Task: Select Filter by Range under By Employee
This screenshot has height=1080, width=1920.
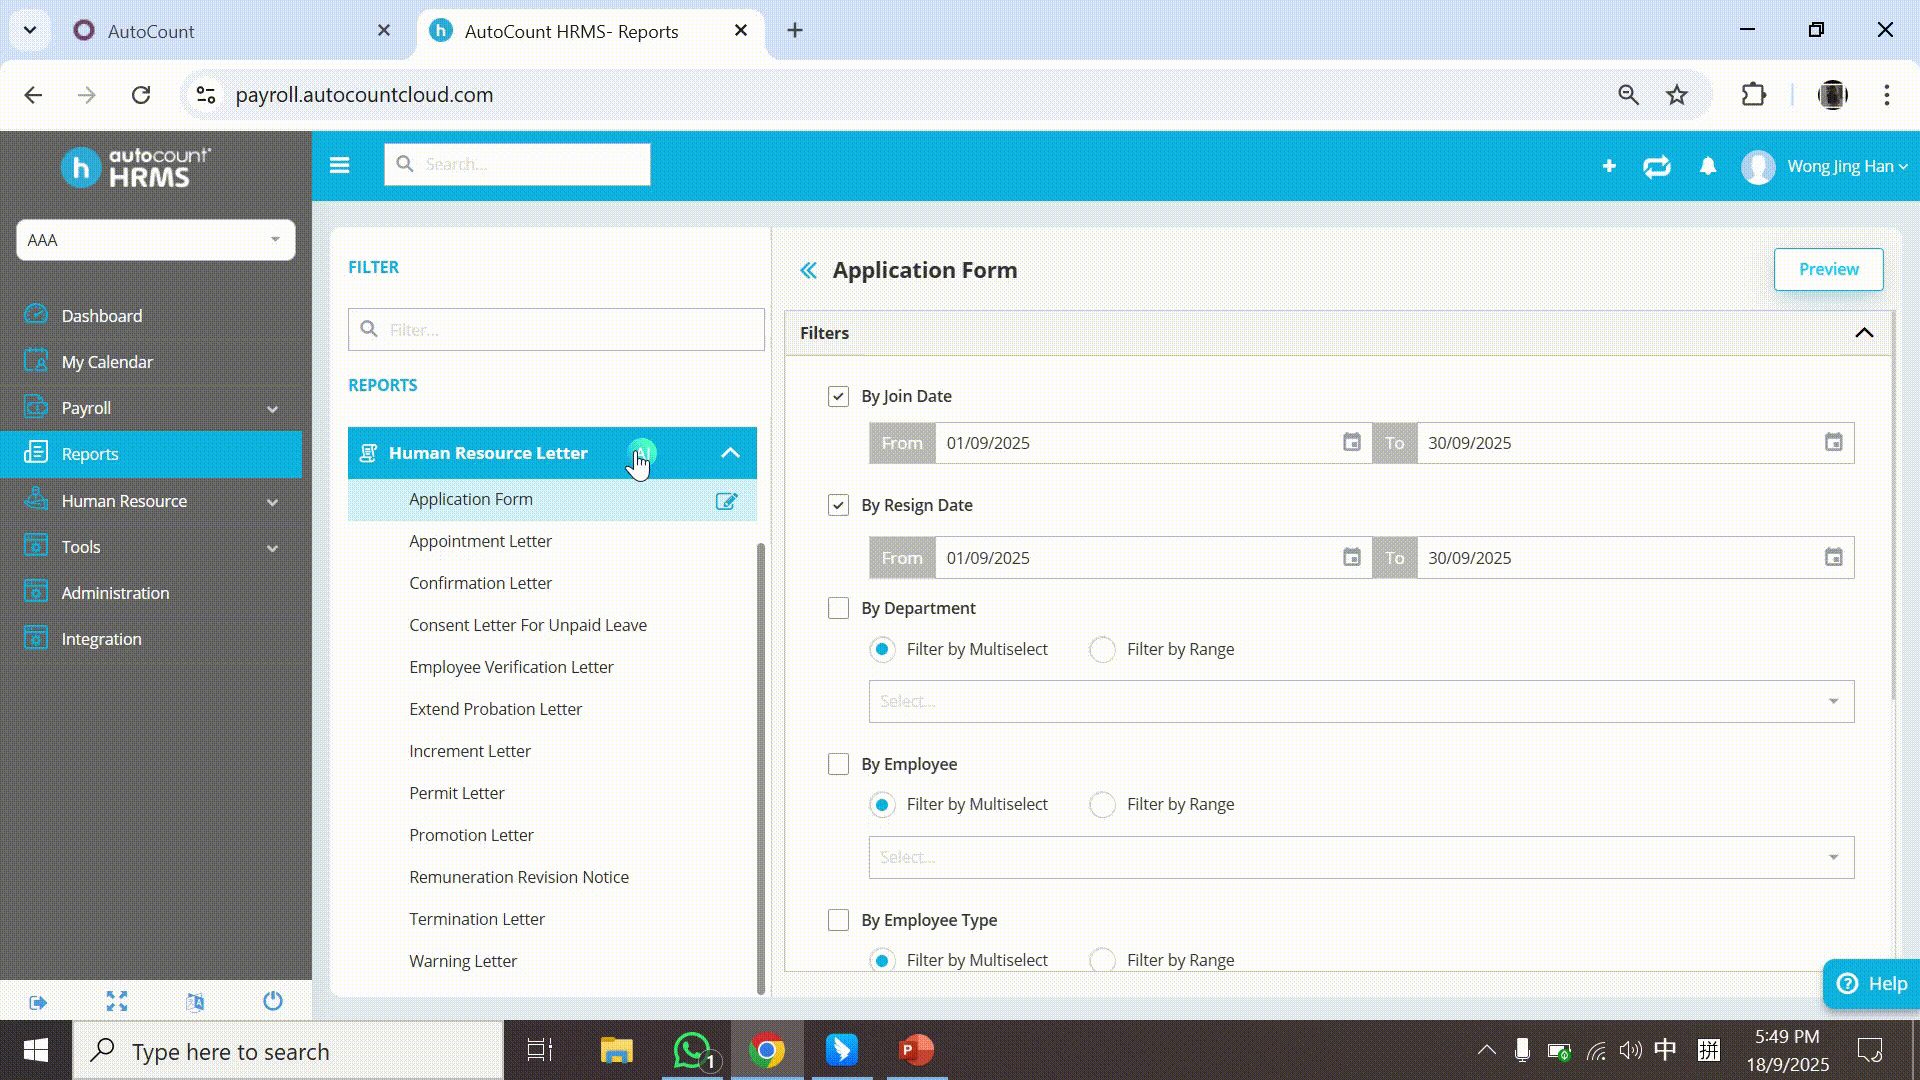Action: [1102, 805]
